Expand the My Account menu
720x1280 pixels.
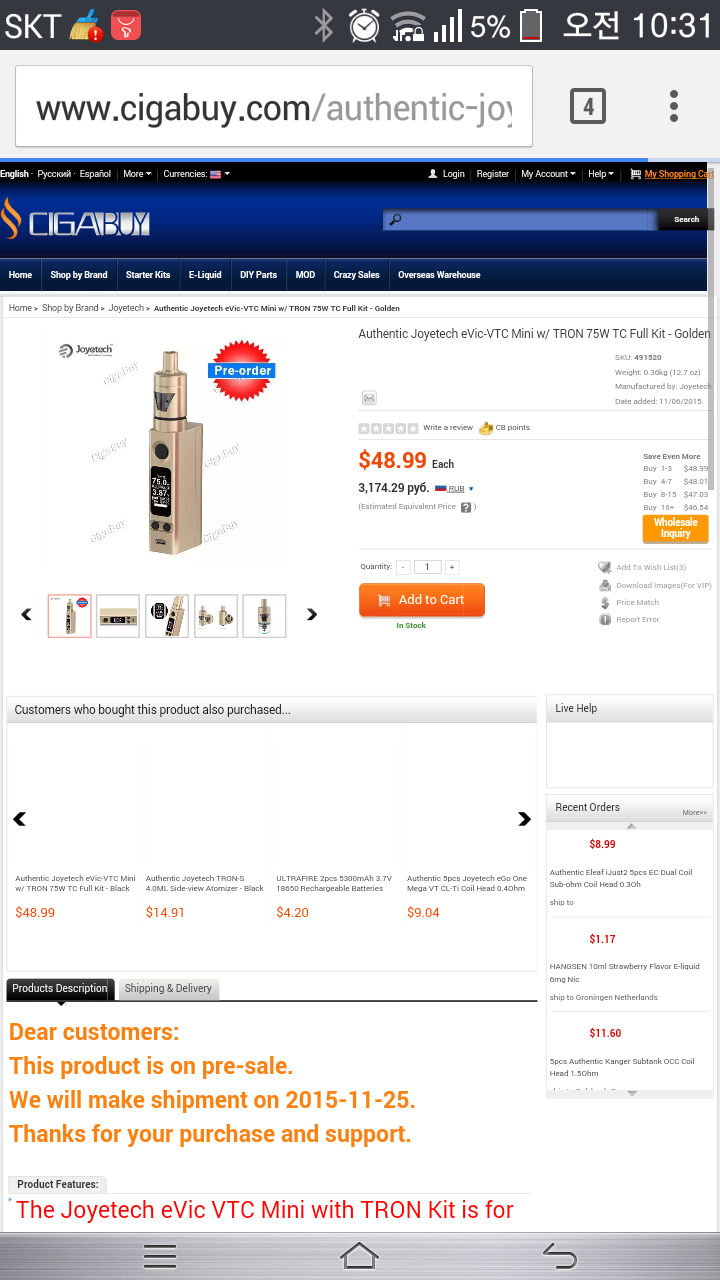[x=548, y=174]
